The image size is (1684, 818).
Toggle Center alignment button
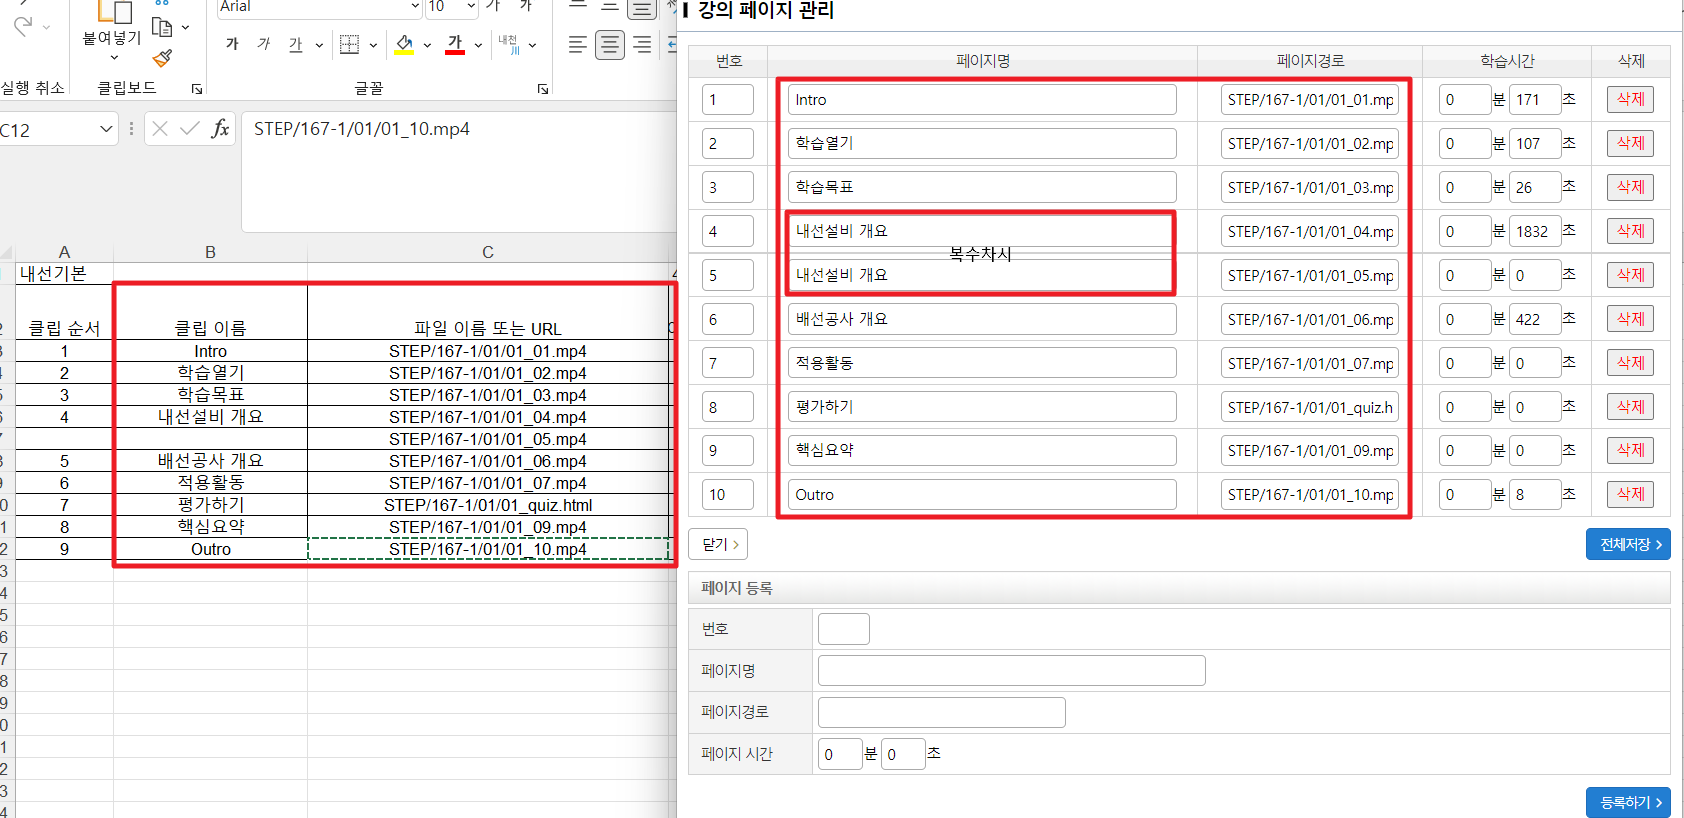(609, 45)
